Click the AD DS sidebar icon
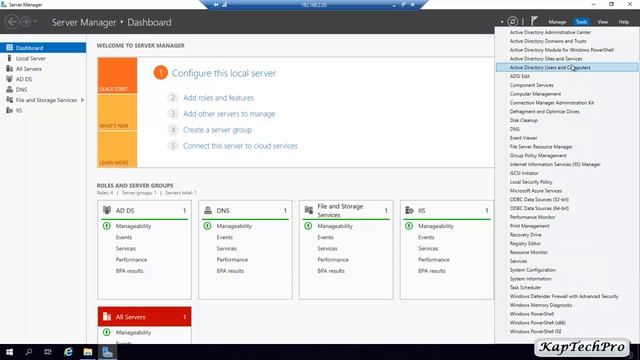Screen dimensions: 640x360 [x=9, y=79]
